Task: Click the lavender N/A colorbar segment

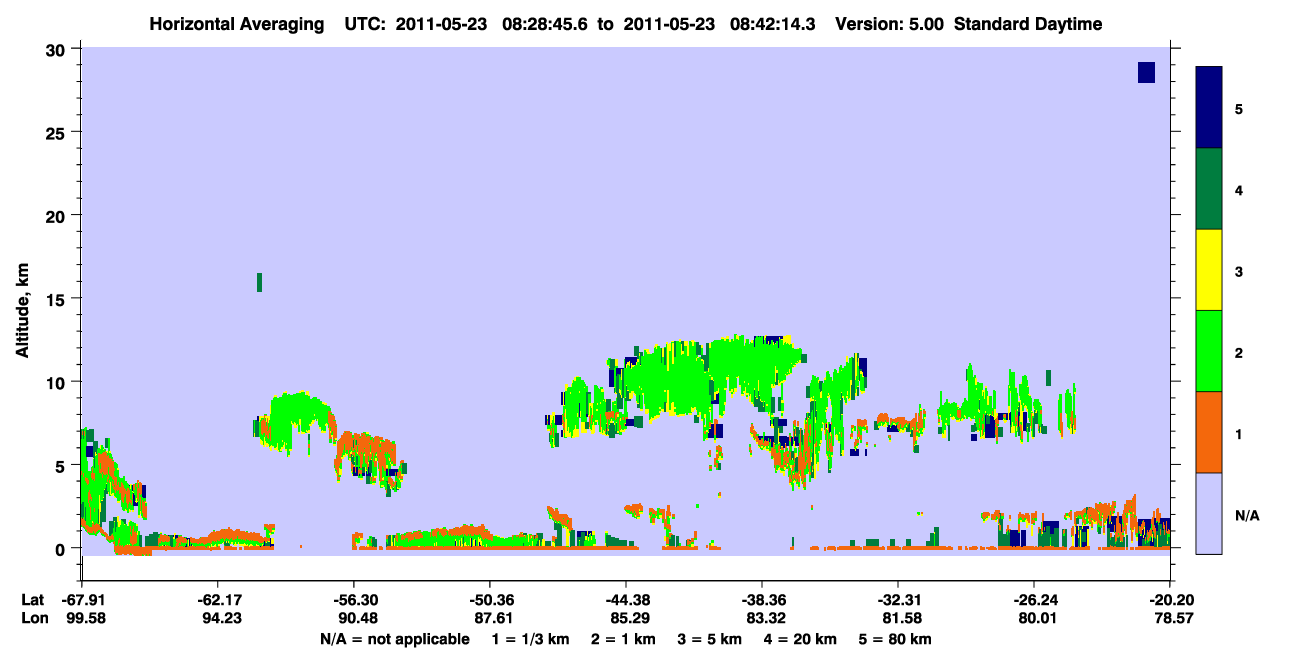Action: point(1209,513)
